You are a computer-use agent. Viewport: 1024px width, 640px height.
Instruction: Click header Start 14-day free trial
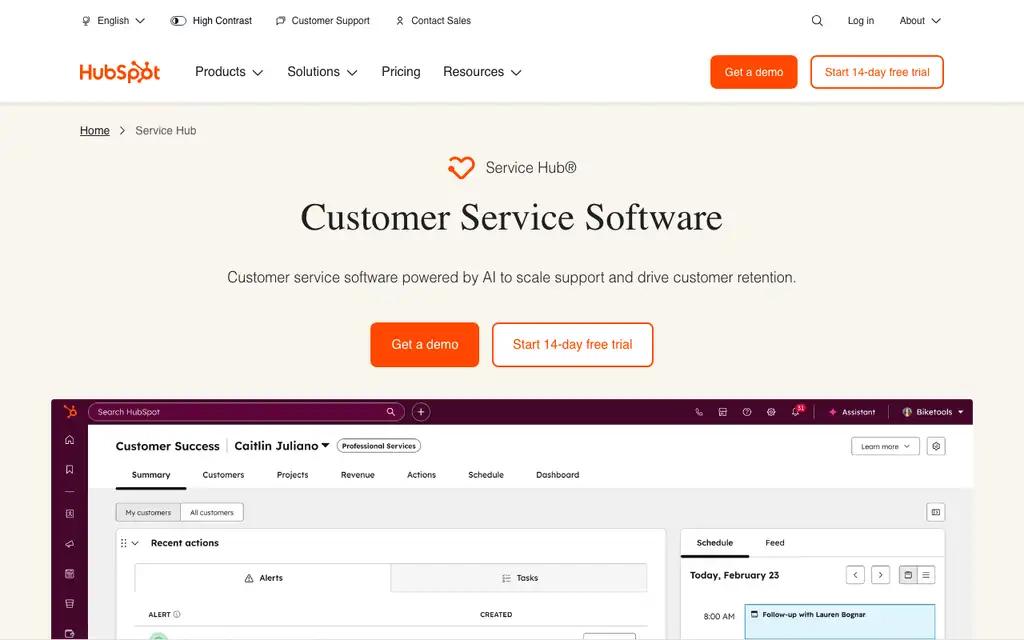[x=877, y=72]
